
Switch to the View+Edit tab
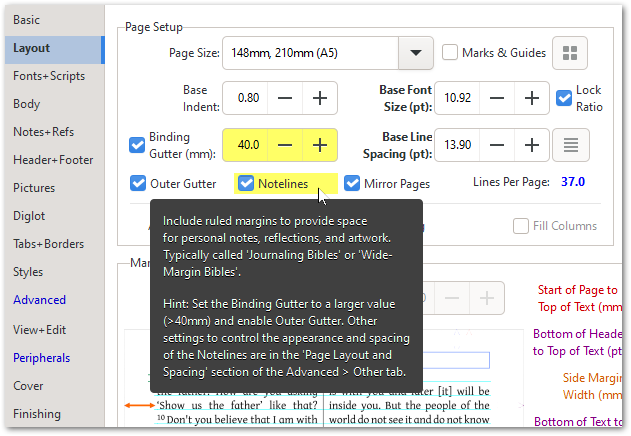click(x=54, y=330)
